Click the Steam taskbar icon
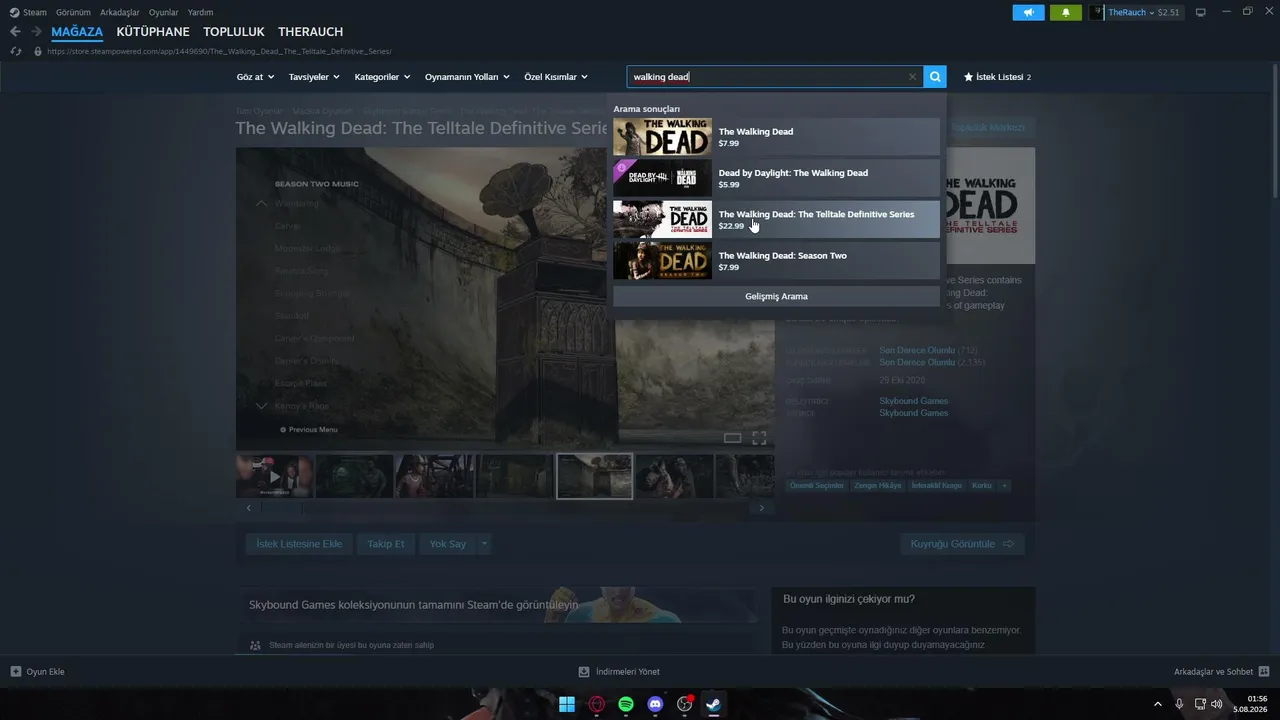 pos(713,704)
